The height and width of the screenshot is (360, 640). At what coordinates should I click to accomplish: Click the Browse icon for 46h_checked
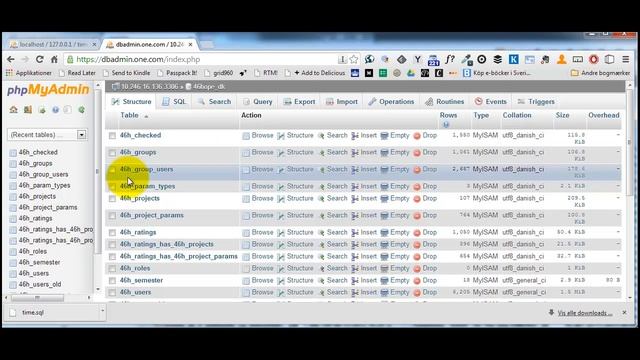tap(246, 136)
